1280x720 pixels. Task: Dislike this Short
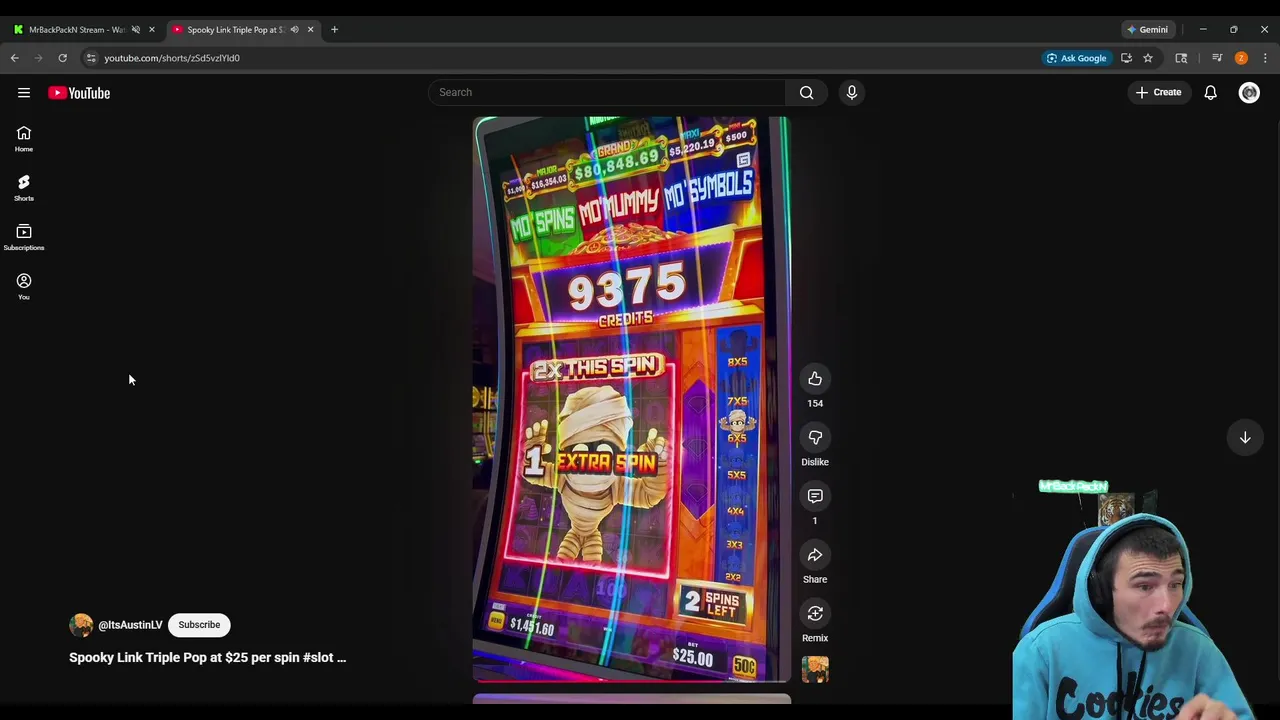pyautogui.click(x=815, y=438)
